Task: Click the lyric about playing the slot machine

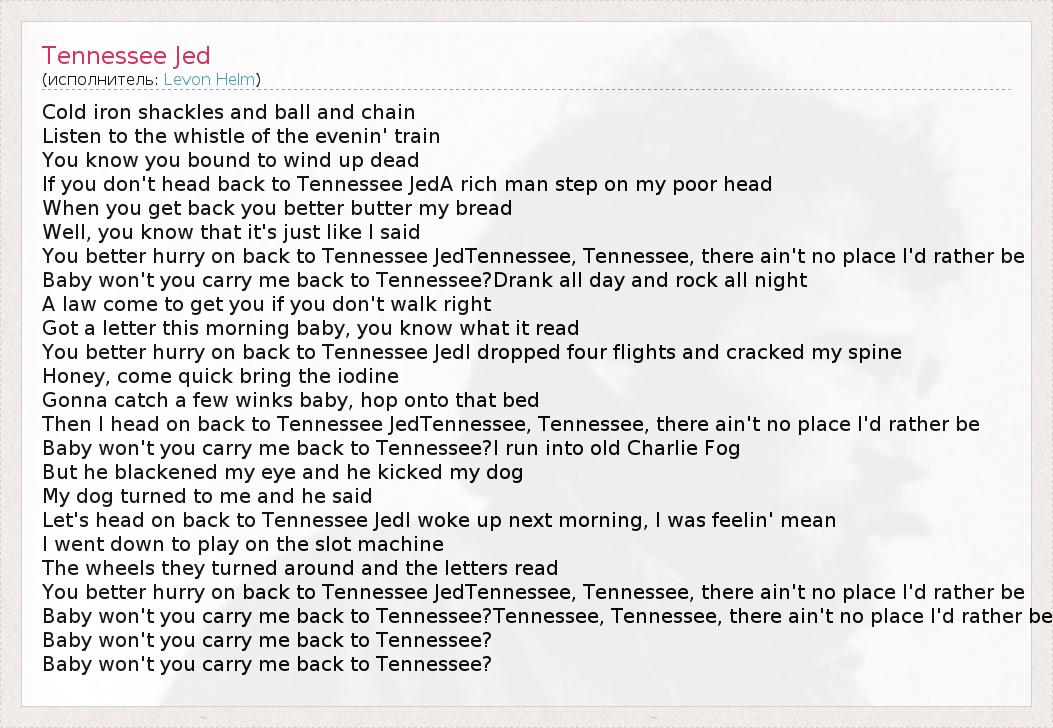Action: click(x=243, y=544)
